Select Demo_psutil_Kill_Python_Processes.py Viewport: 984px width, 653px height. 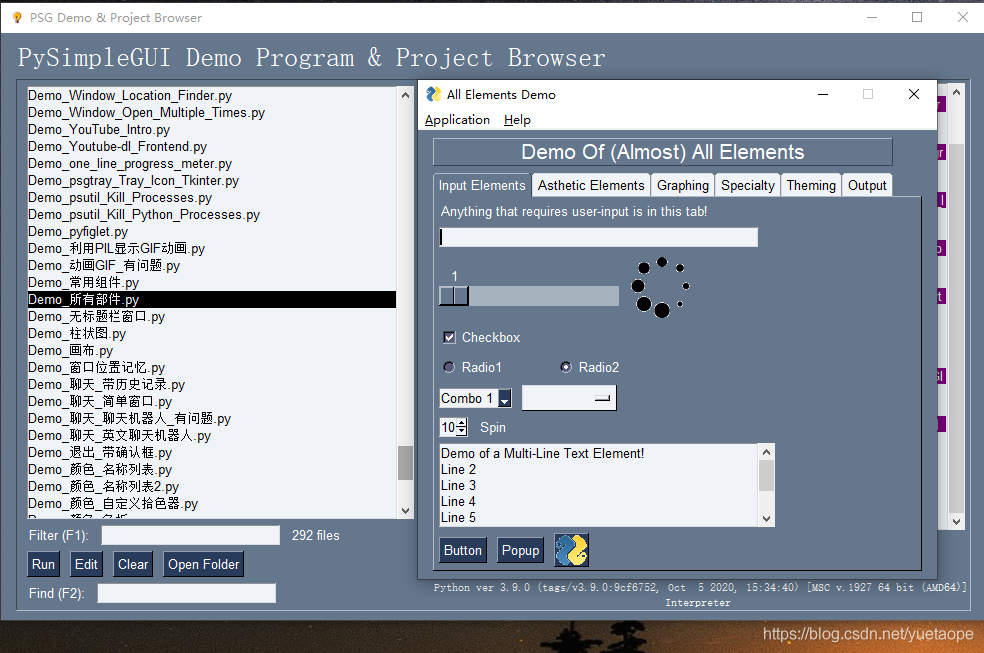click(x=211, y=214)
